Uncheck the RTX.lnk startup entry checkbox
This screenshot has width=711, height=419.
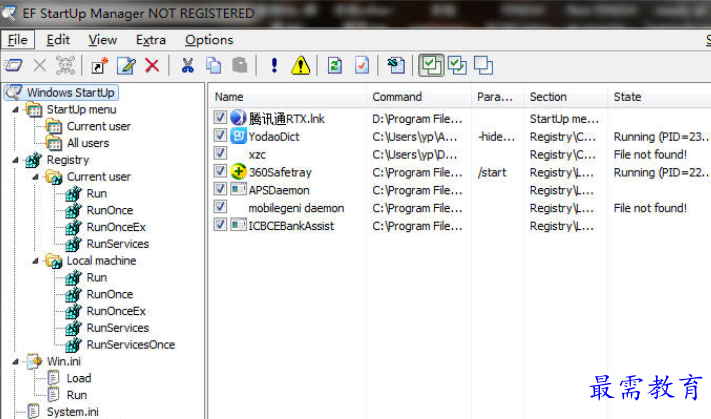click(x=220, y=117)
